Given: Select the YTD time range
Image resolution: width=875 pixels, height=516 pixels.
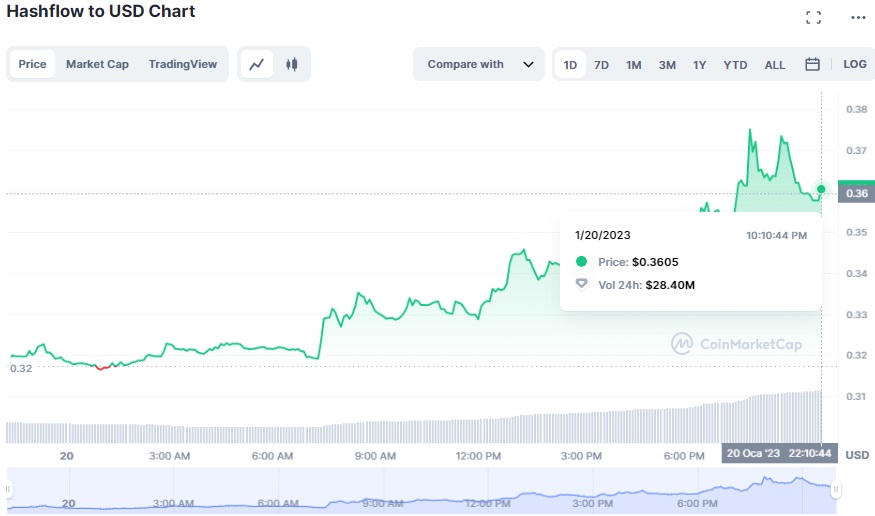Looking at the screenshot, I should (735, 65).
